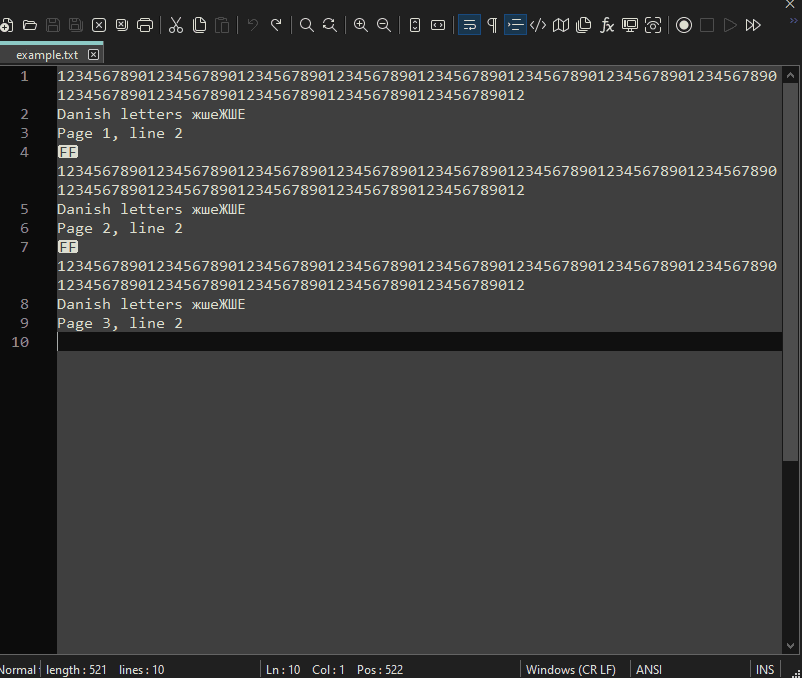
Task: Select the example.txt tab
Action: tap(45, 55)
